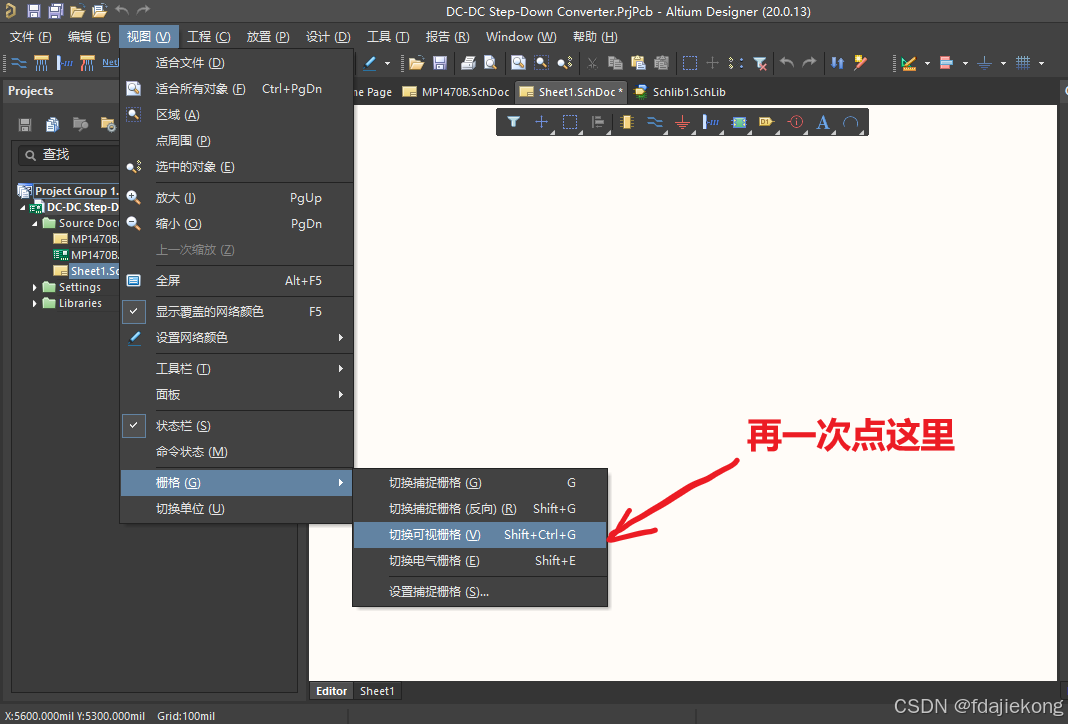Click the Sheet1 tab at bottom
The image size is (1068, 724).
377,691
